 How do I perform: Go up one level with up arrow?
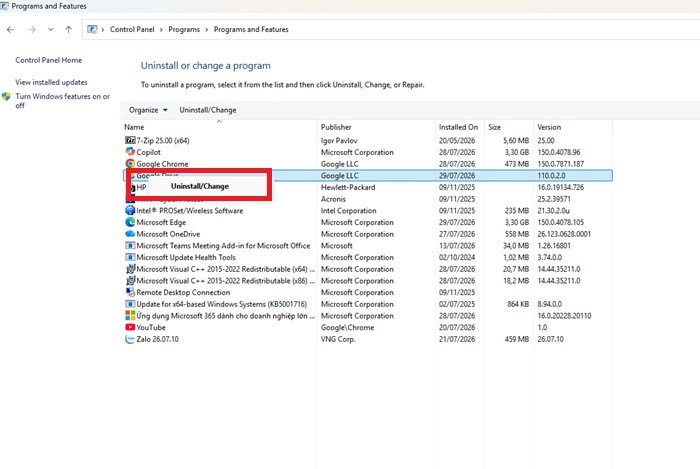[x=68, y=29]
